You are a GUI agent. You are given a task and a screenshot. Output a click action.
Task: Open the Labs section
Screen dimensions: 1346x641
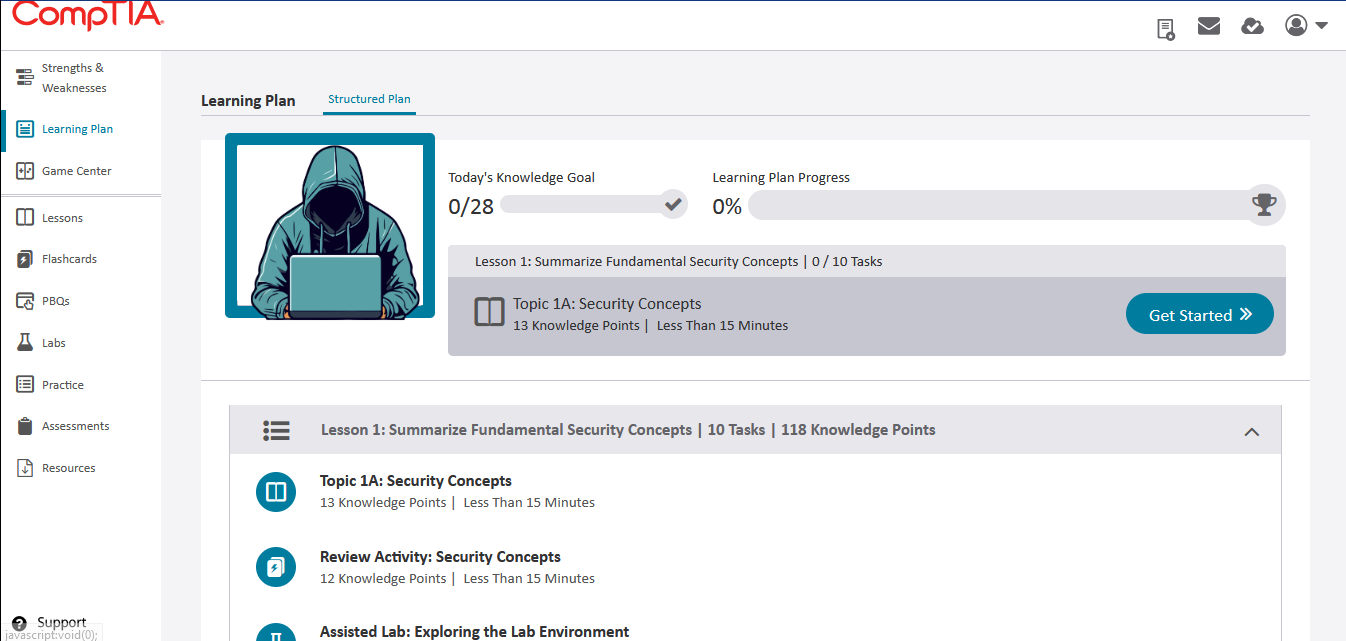pos(52,342)
